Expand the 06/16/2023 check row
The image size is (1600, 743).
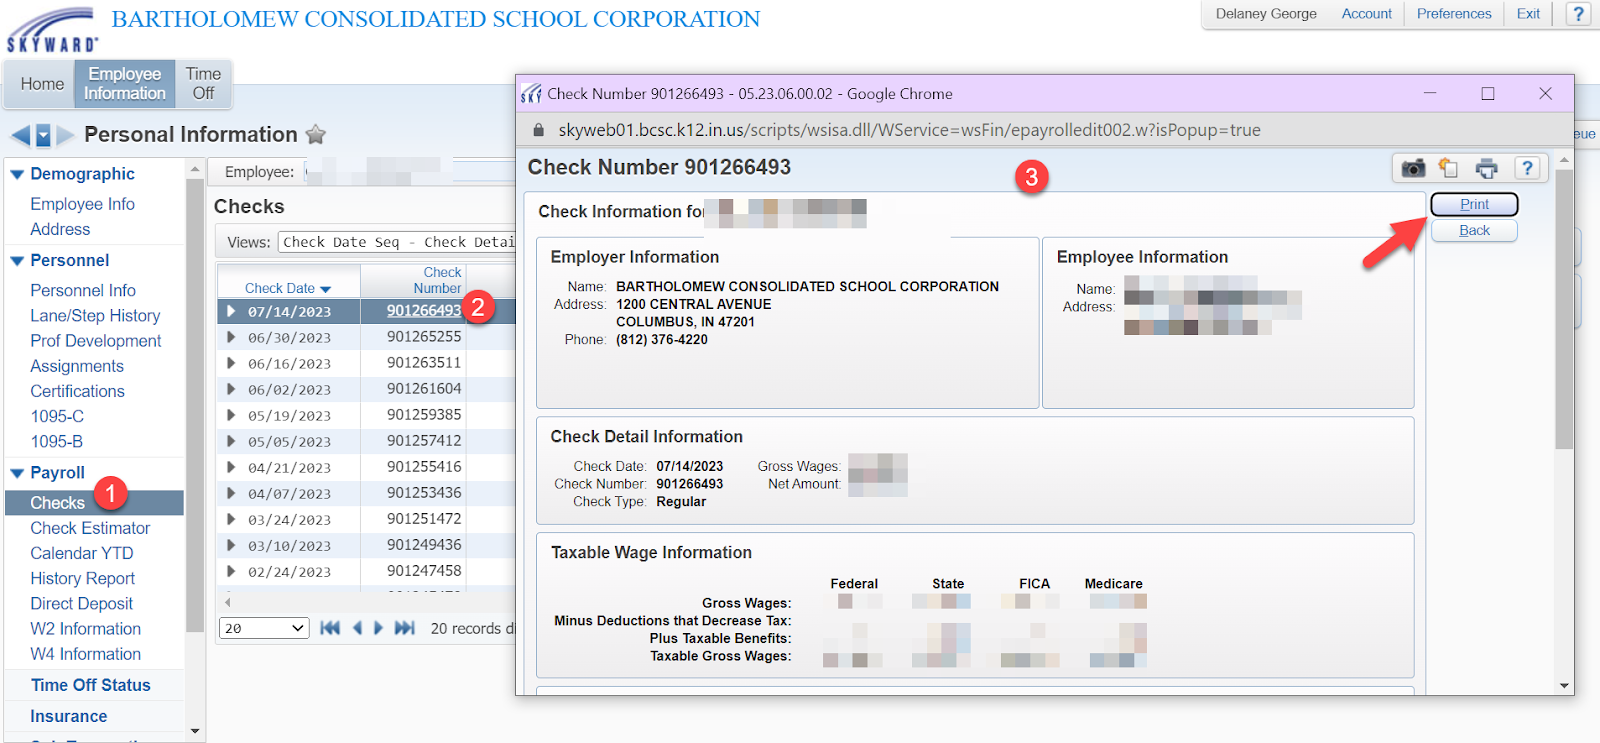tap(232, 363)
